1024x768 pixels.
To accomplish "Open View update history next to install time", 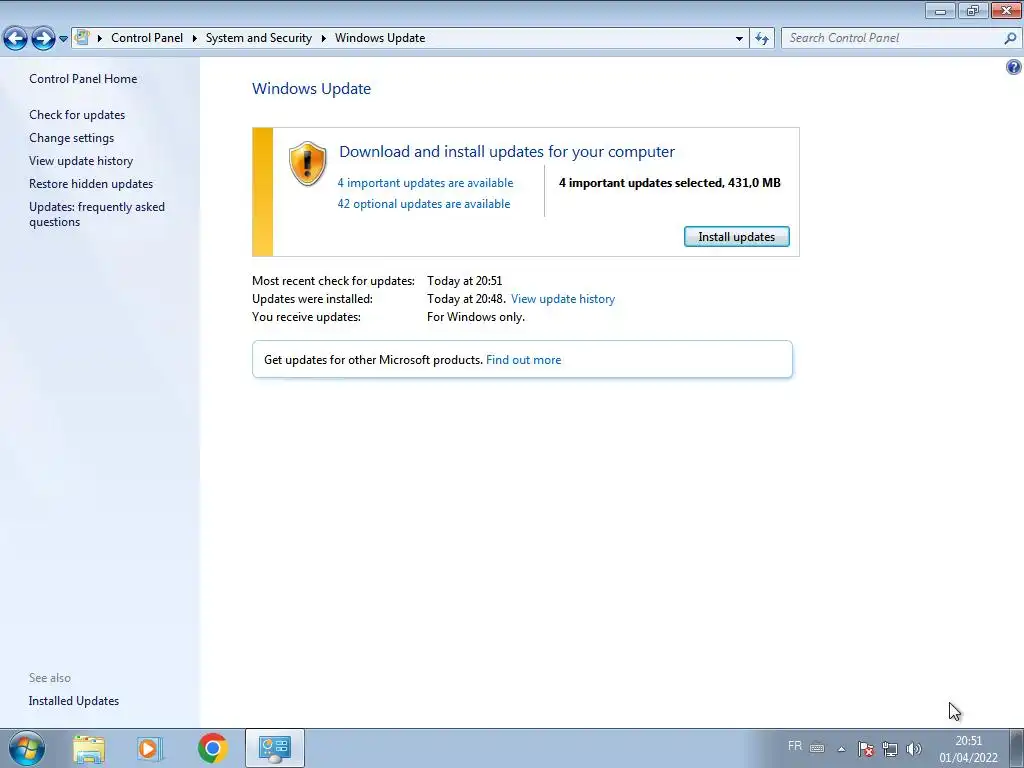I will (x=563, y=298).
